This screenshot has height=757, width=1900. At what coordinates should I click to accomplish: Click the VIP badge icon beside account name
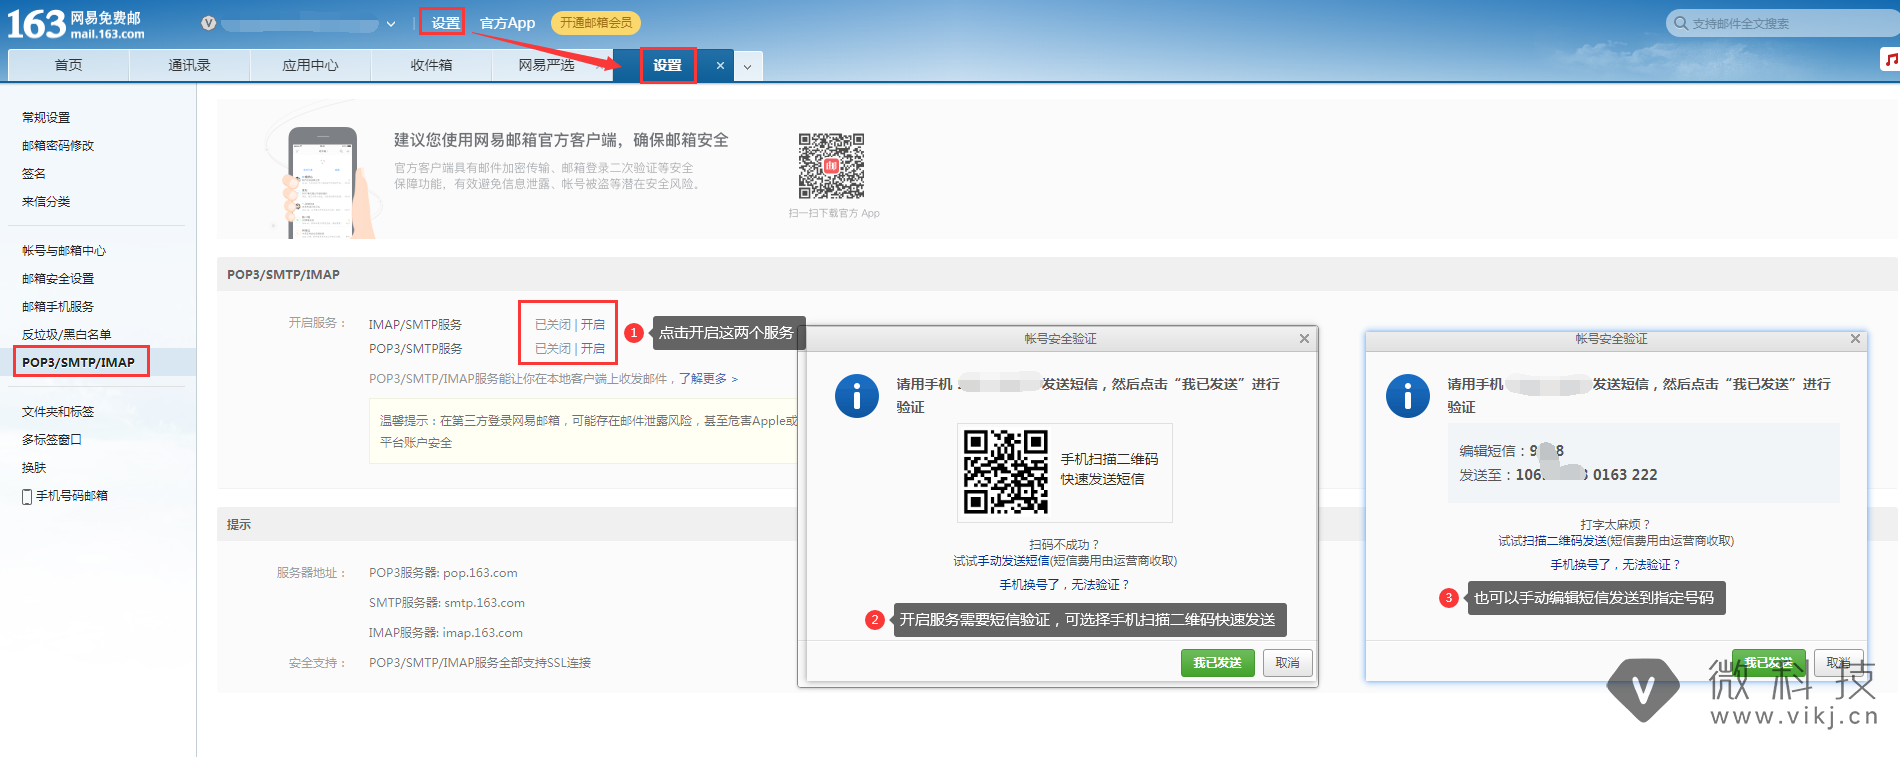point(208,23)
